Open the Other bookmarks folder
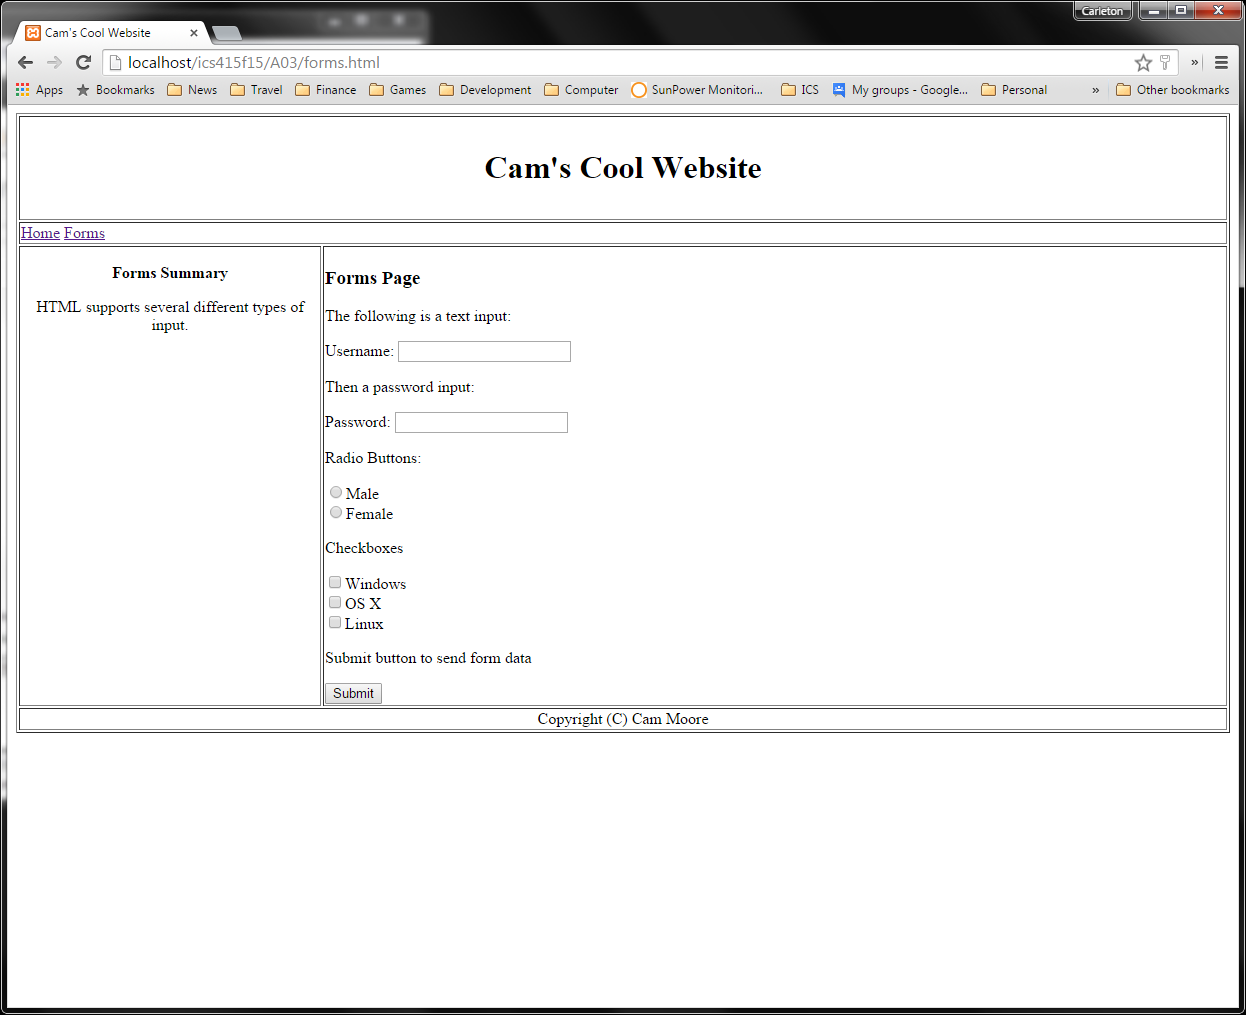 [1172, 89]
